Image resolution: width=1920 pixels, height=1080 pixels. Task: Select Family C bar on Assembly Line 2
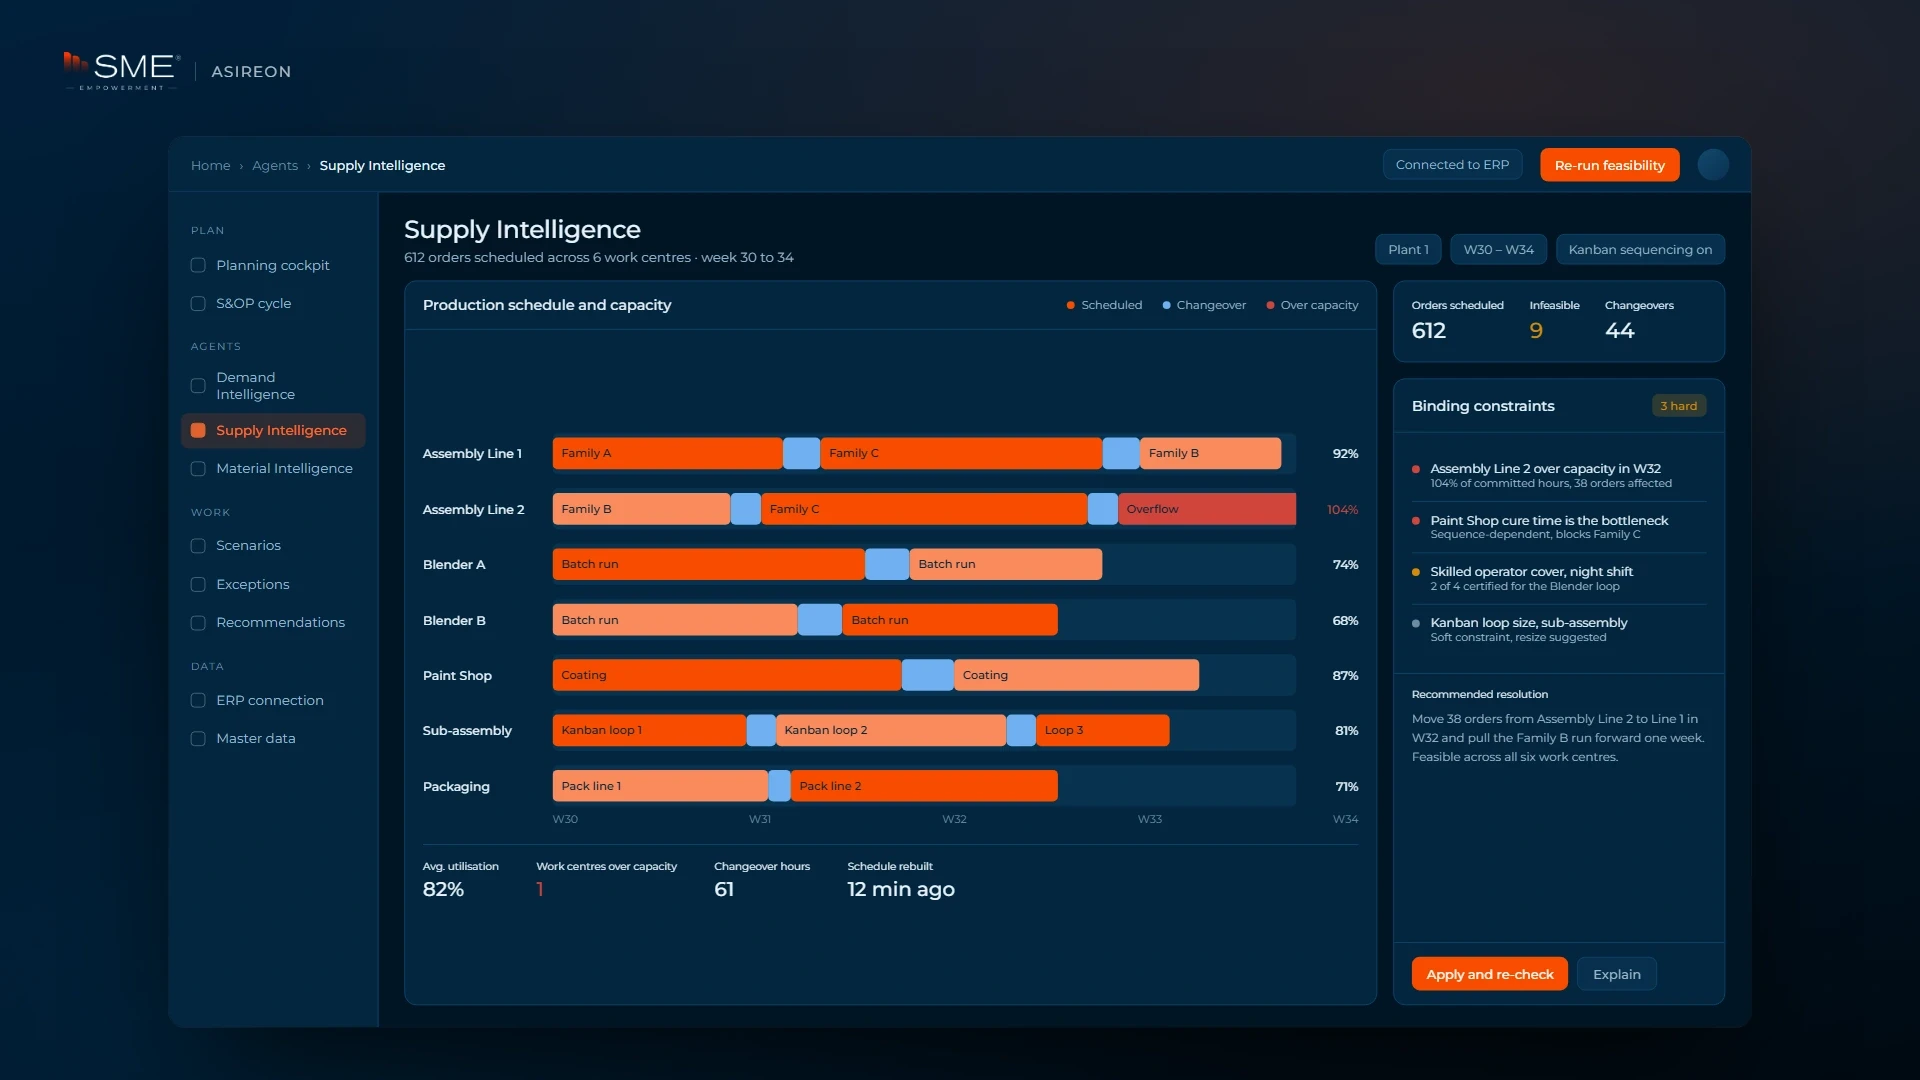[924, 509]
